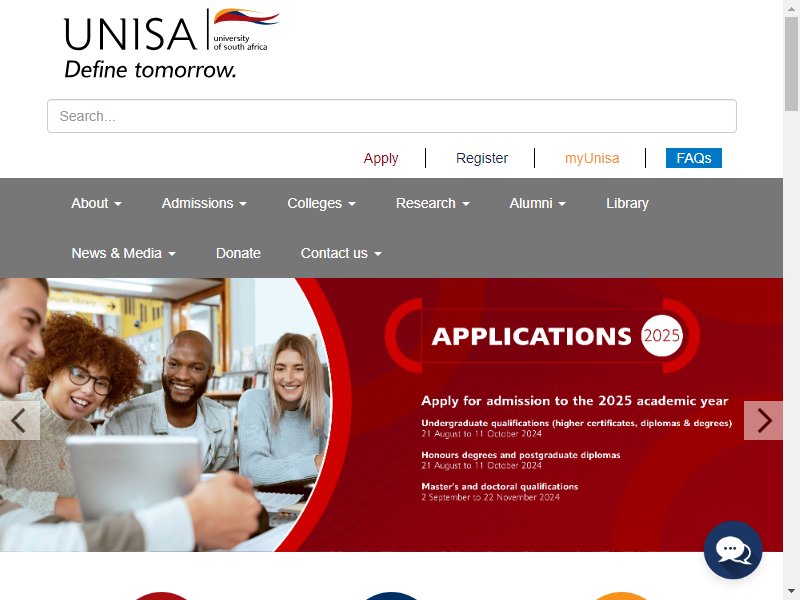Click the vertical scrollbar thumb

(x=791, y=63)
